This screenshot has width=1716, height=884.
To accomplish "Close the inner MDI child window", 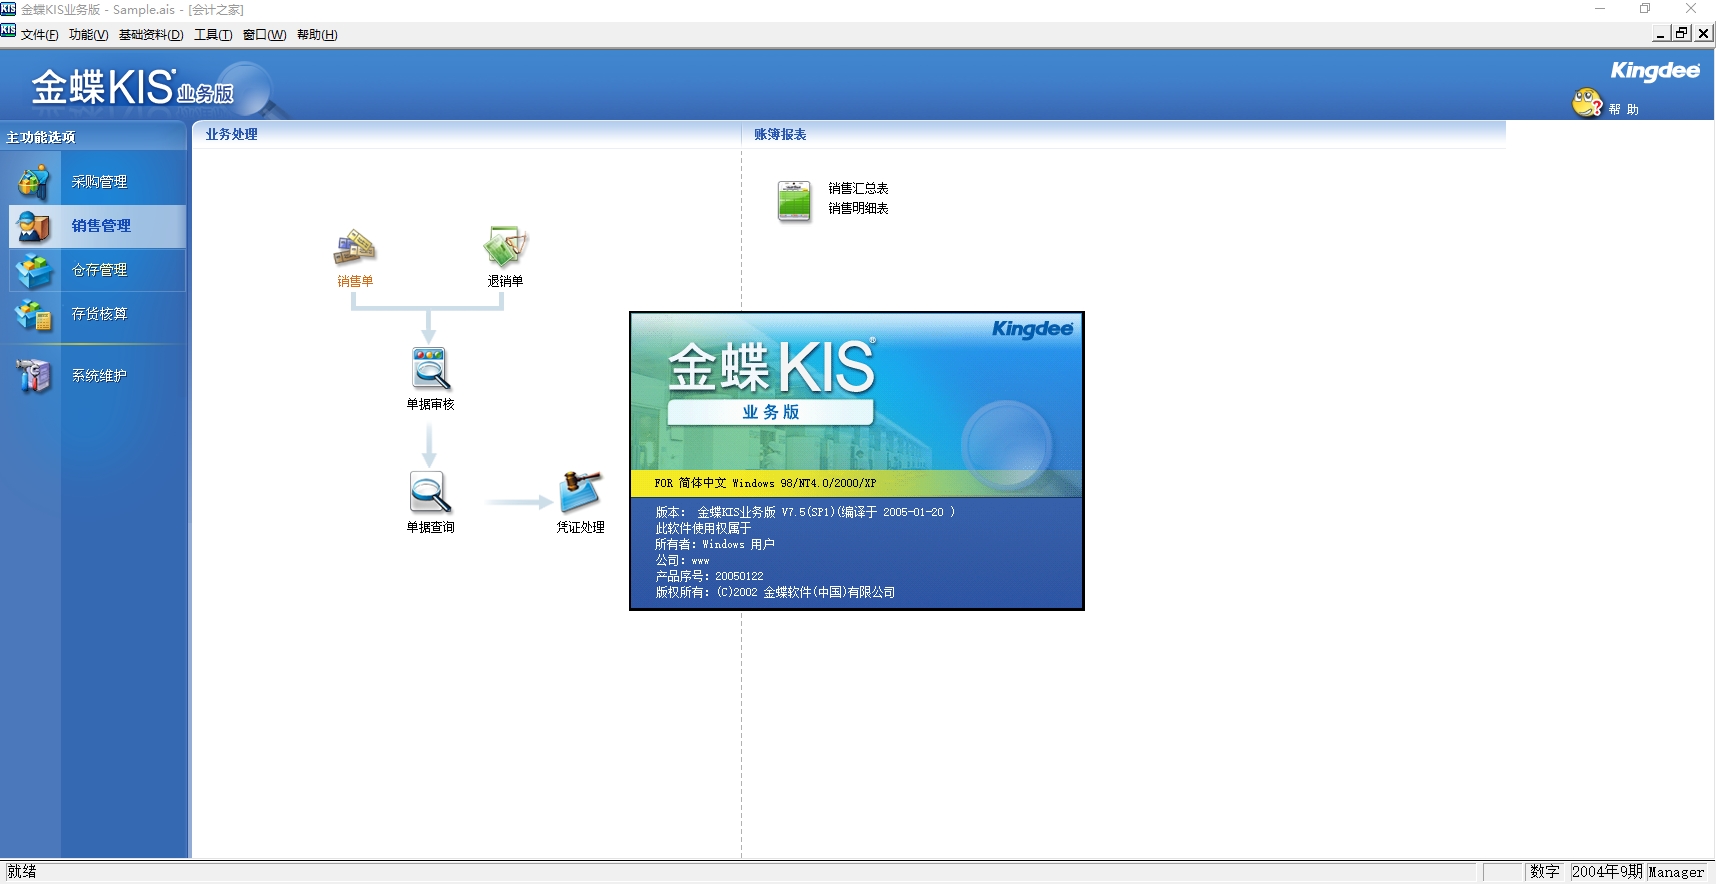I will [x=1704, y=33].
